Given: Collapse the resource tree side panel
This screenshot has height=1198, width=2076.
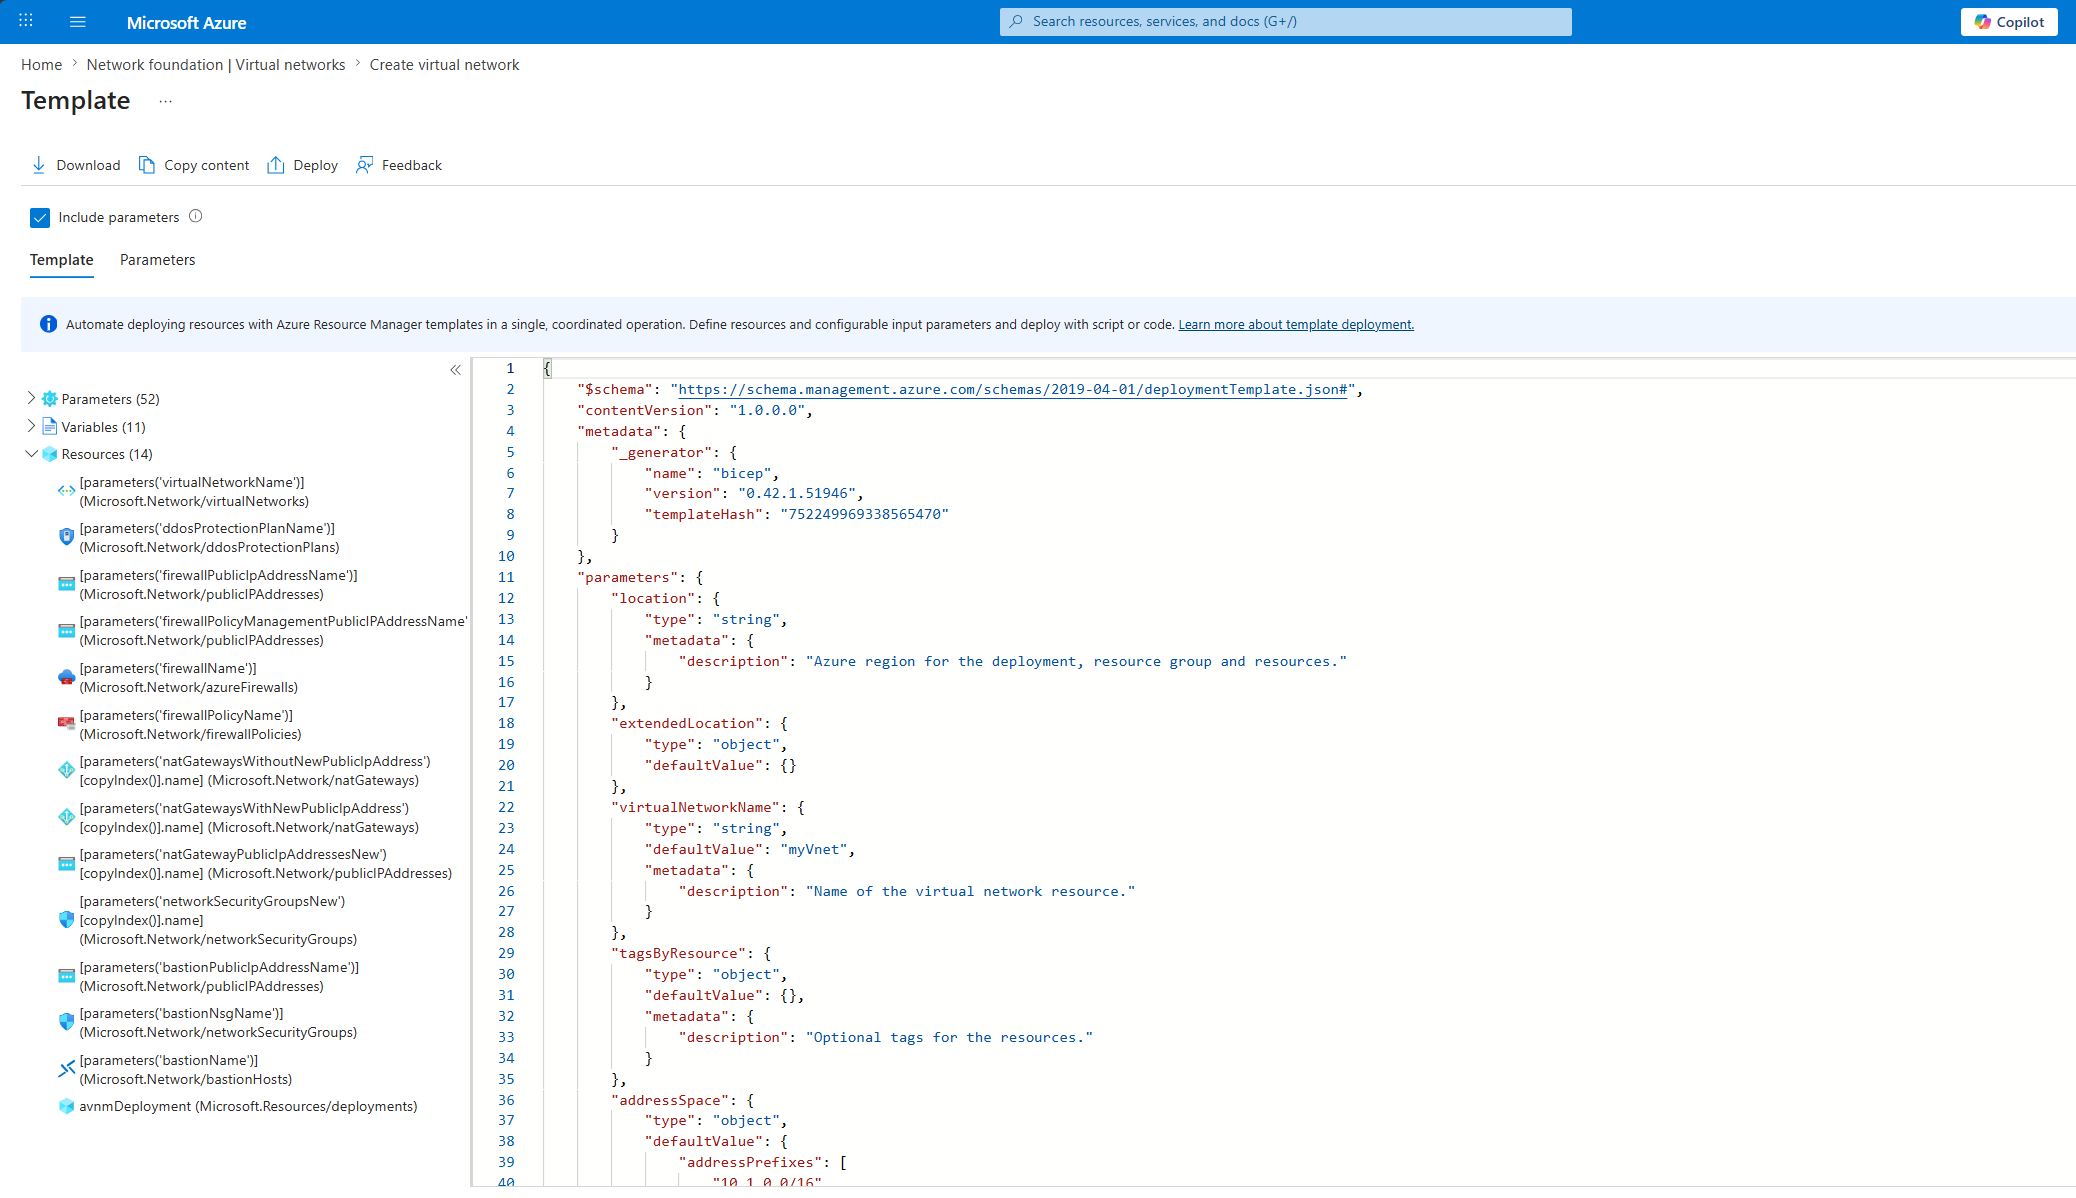Looking at the screenshot, I should coord(456,370).
